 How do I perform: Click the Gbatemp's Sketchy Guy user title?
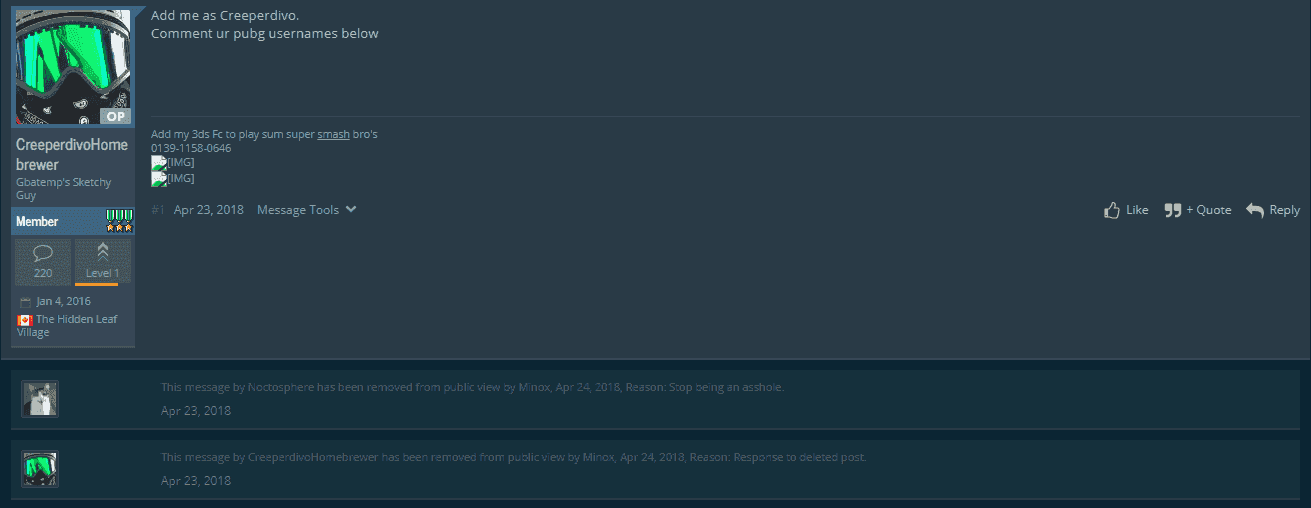click(63, 189)
